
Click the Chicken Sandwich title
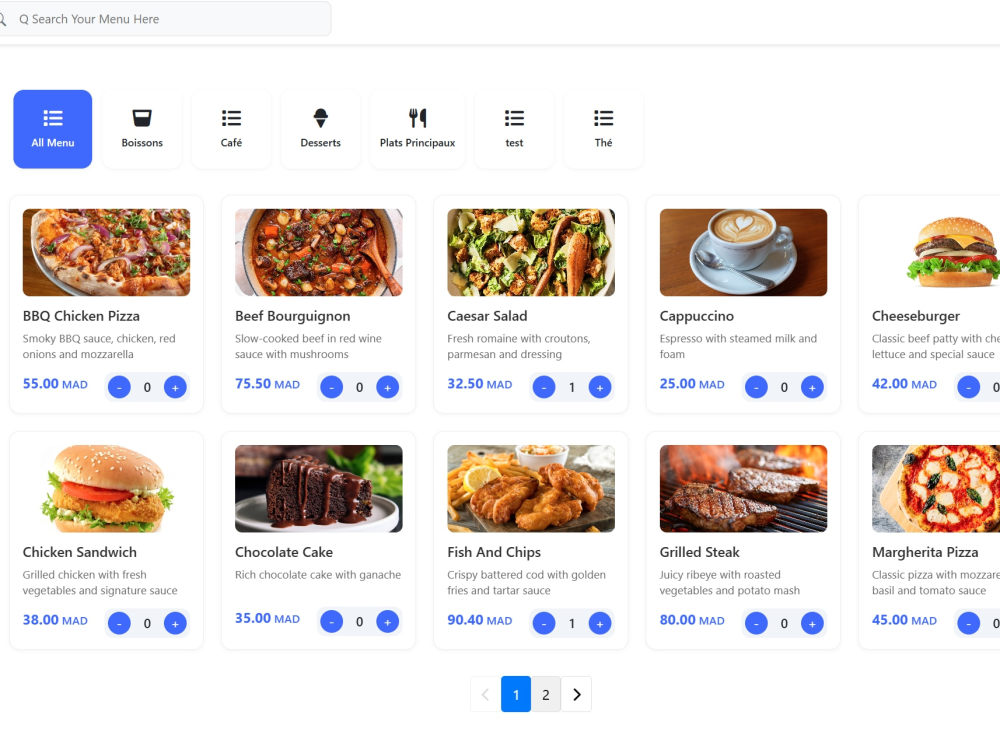tap(80, 552)
